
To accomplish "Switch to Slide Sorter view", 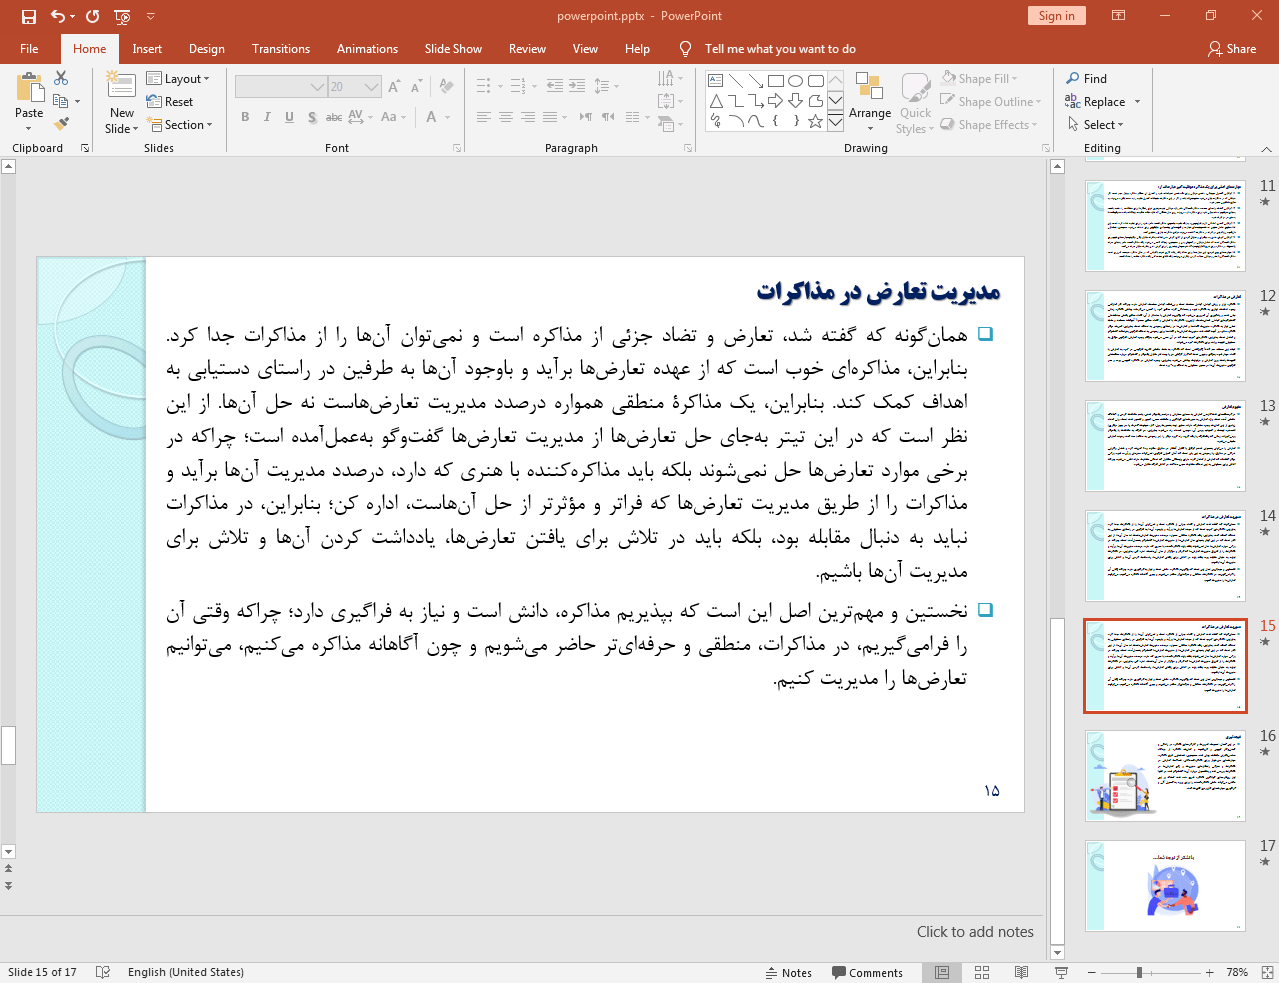I will [981, 972].
